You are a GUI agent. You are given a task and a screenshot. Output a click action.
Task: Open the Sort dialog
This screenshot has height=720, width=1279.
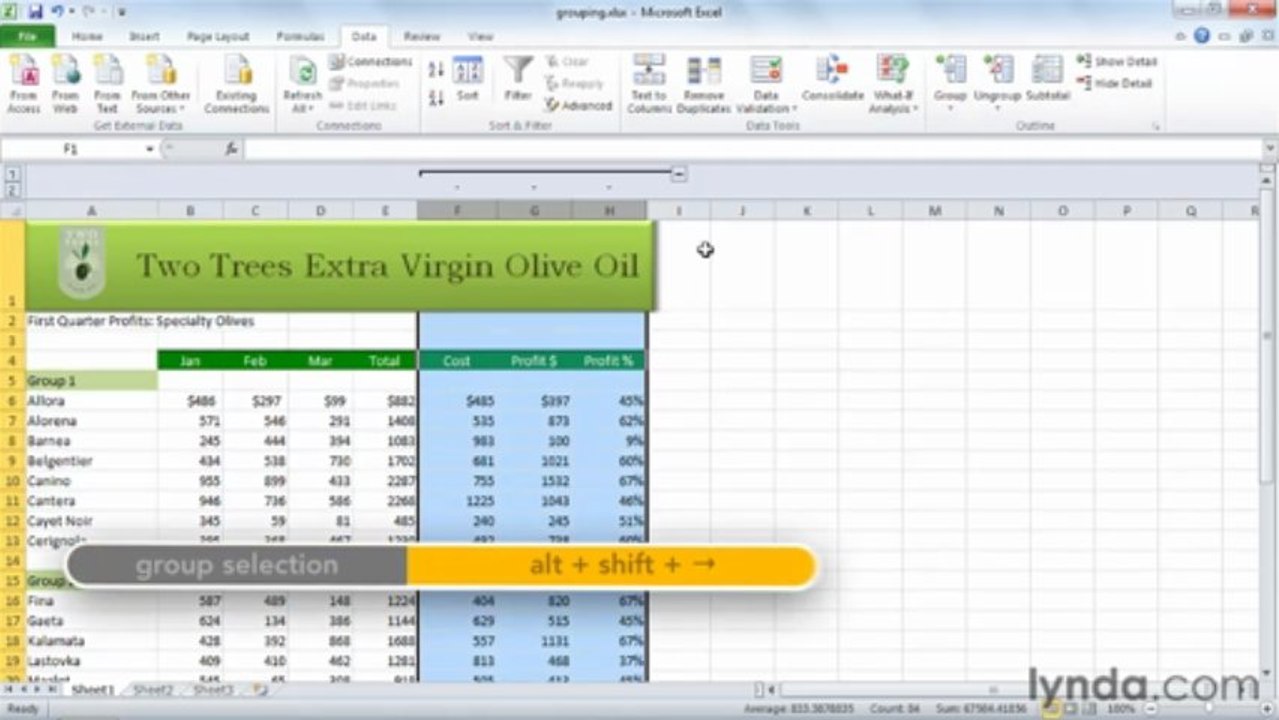[468, 79]
